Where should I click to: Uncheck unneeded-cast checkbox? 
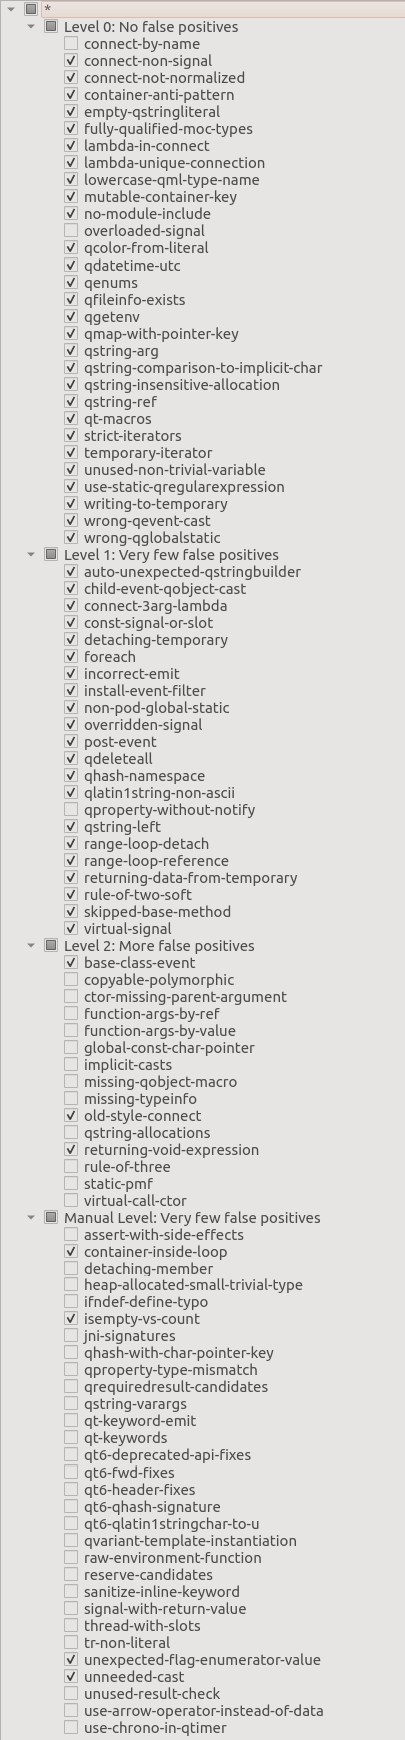tap(71, 1676)
